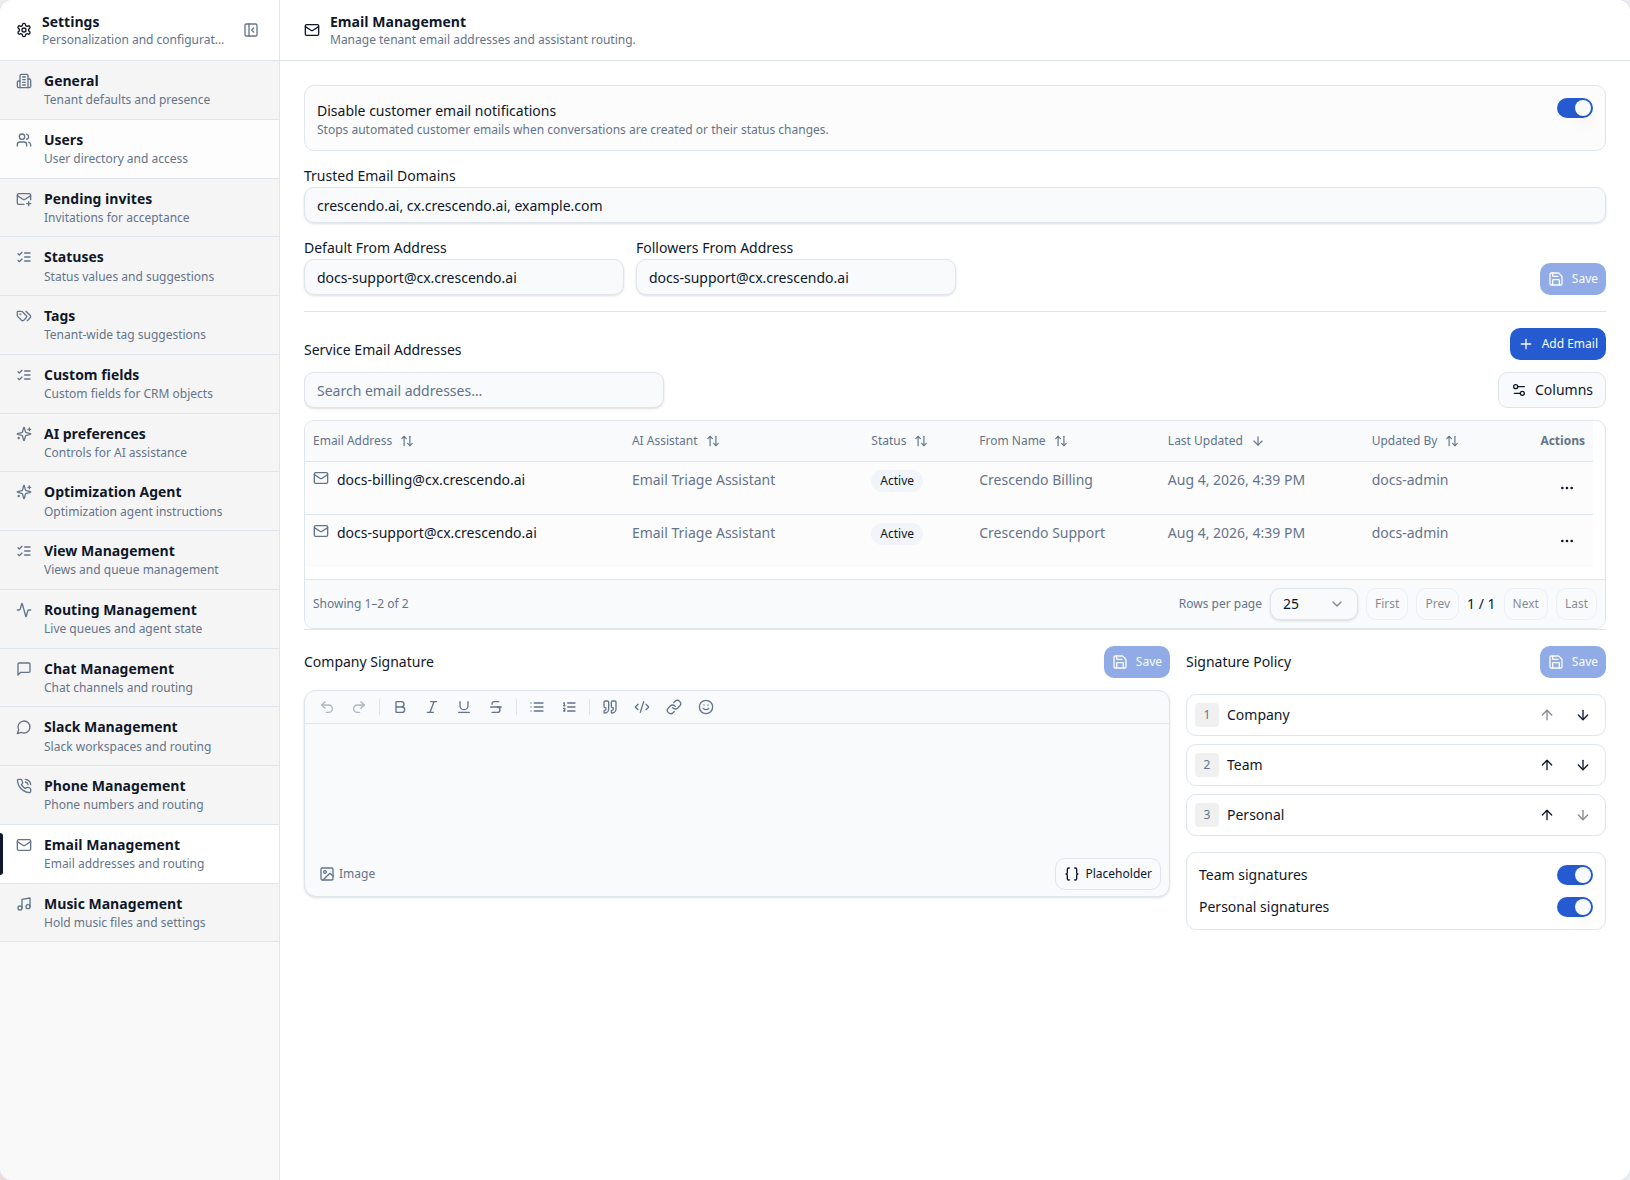
Task: Insert a numbered list in signature
Action: click(569, 707)
